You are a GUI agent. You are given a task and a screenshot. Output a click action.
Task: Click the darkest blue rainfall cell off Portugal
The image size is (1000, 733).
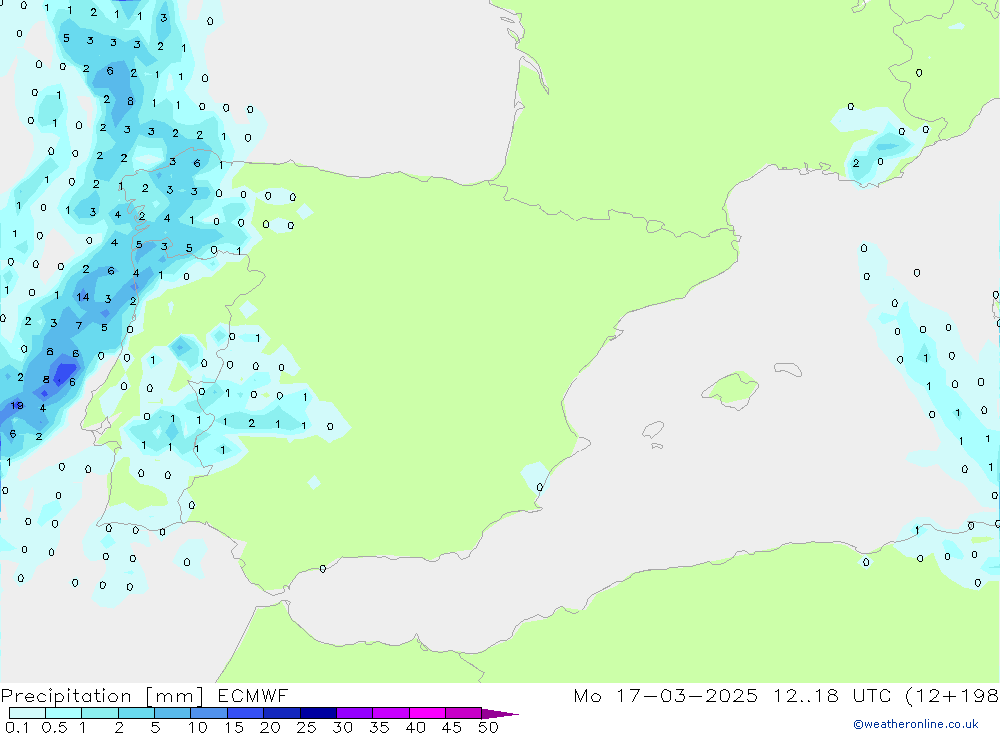tap(63, 374)
